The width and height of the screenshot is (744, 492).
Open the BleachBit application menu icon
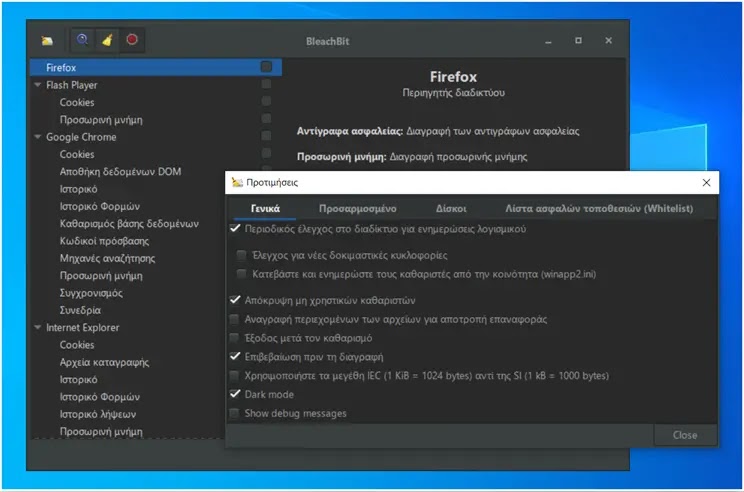coord(47,41)
